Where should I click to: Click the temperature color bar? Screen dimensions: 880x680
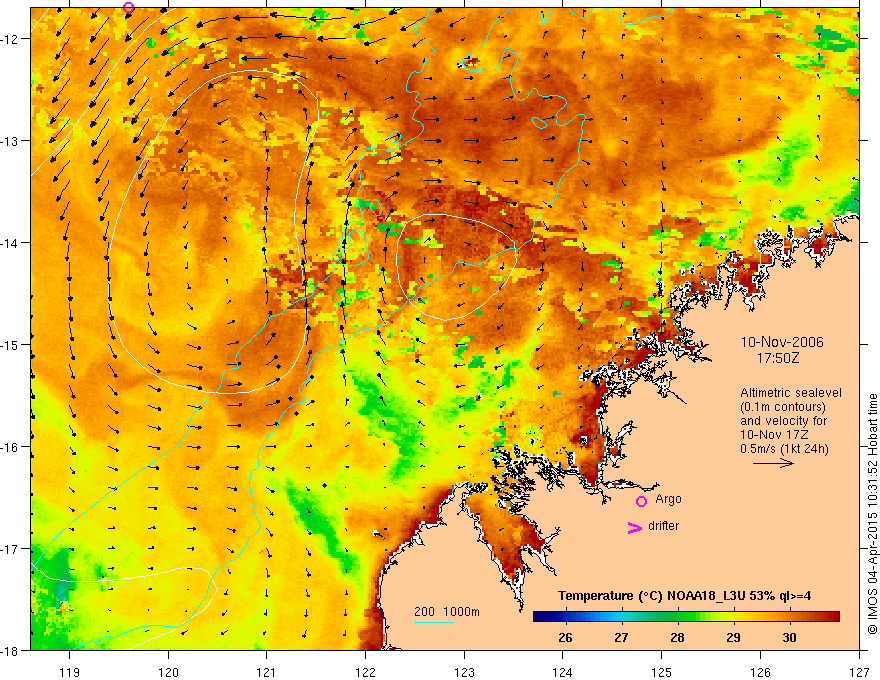point(686,617)
